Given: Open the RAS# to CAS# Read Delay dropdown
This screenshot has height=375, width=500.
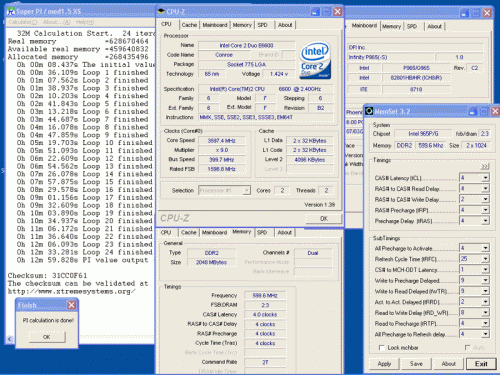Looking at the screenshot, I should [485, 188].
